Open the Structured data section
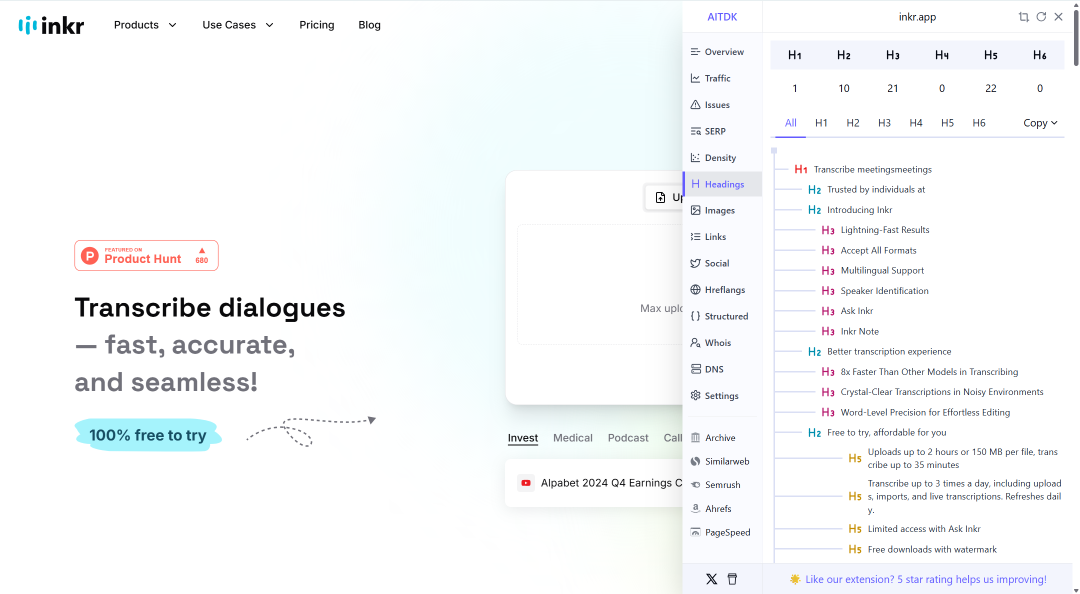Image resolution: width=1080 pixels, height=594 pixels. [722, 316]
